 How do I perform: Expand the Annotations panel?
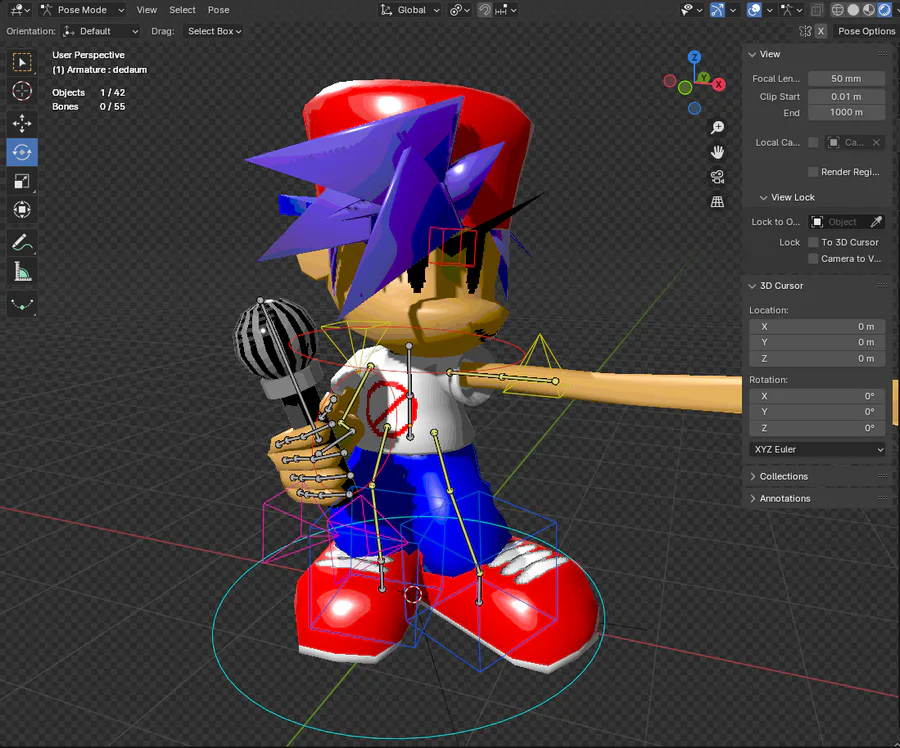(x=785, y=498)
